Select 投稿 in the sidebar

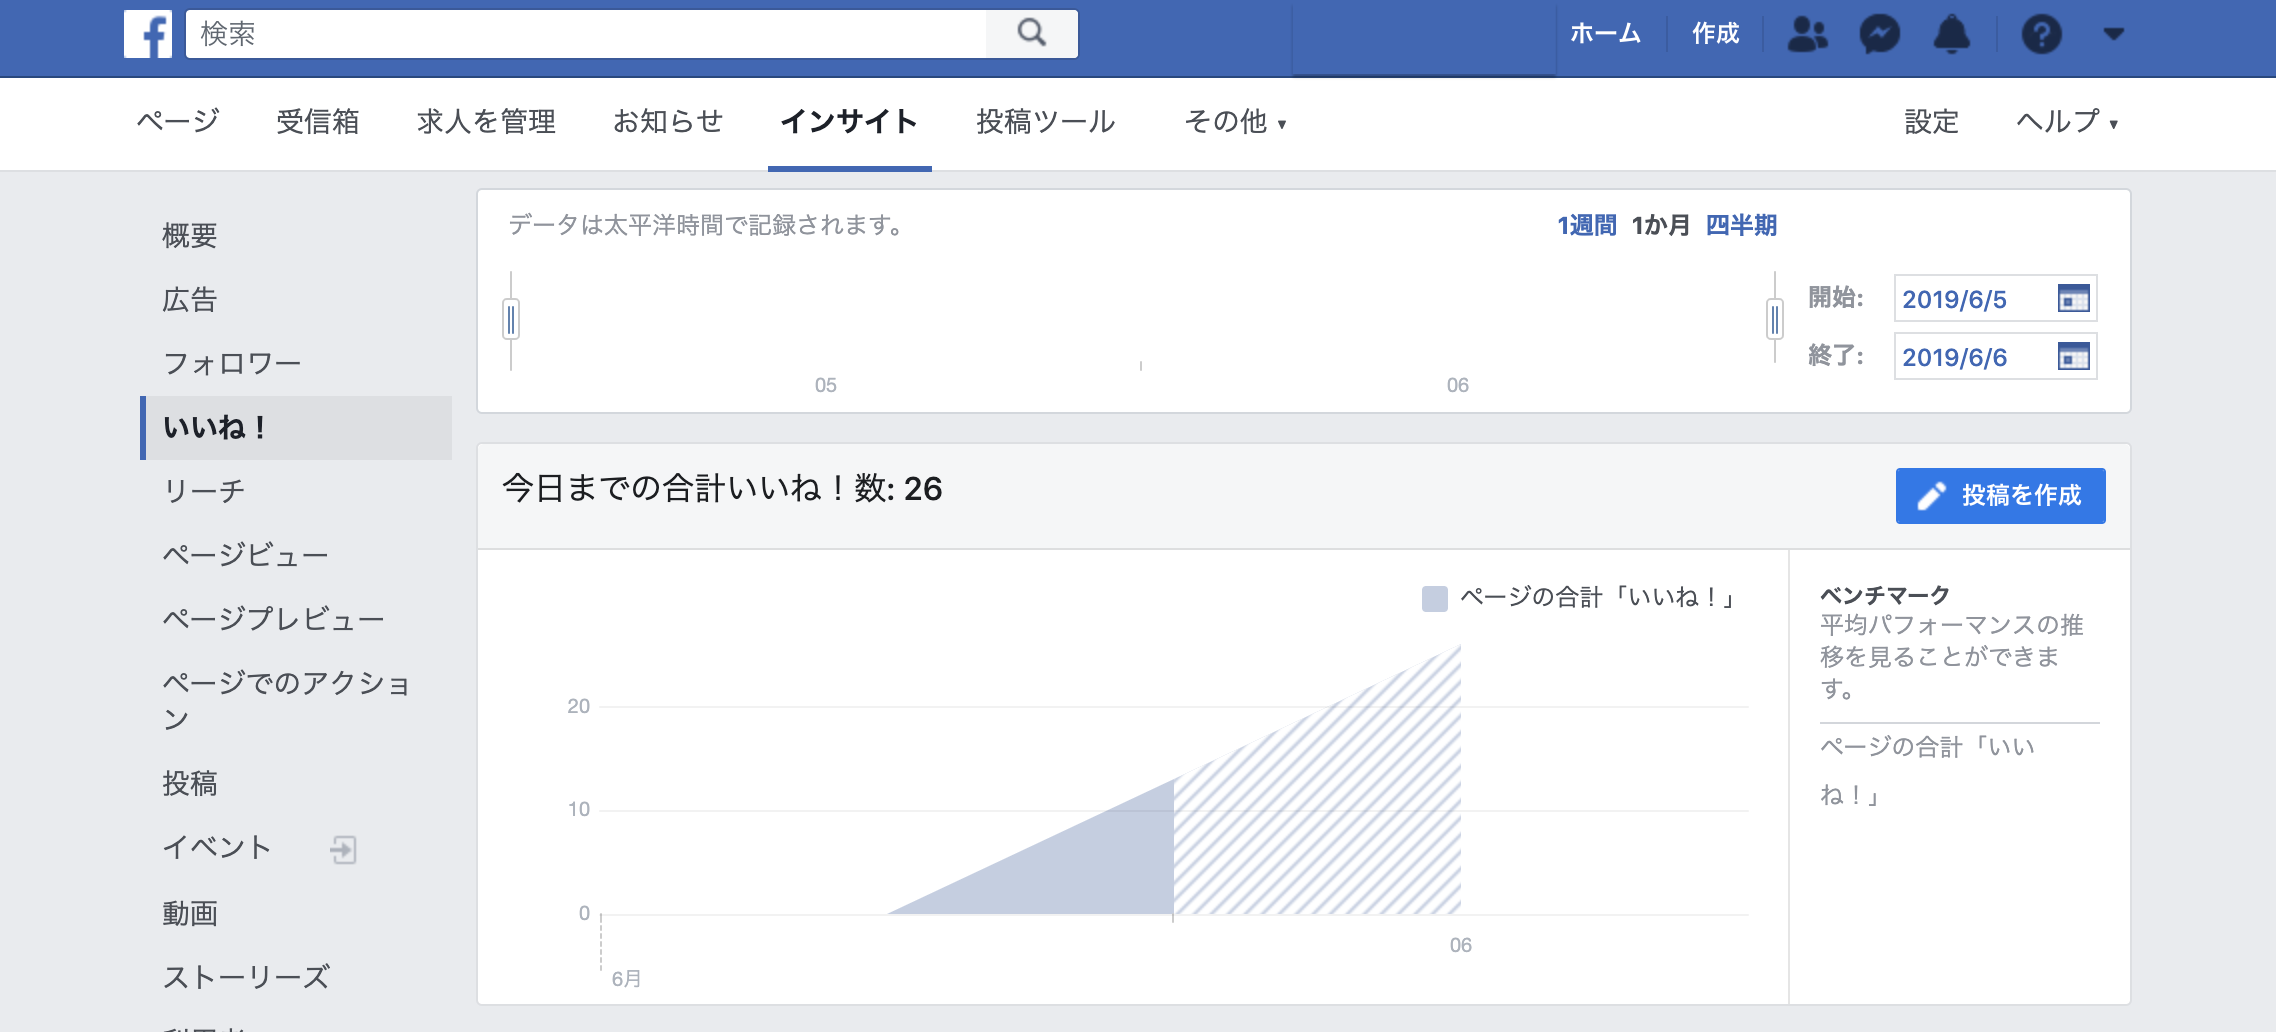point(190,783)
